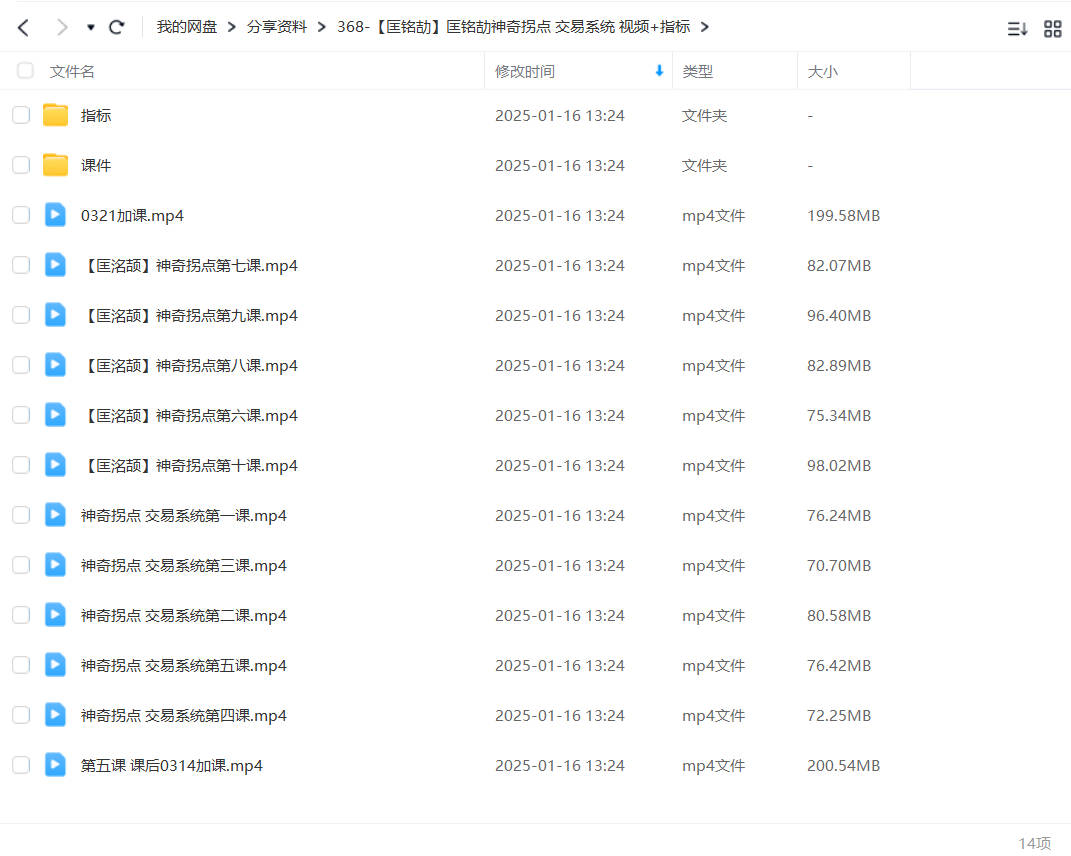Go forward using the right arrow
This screenshot has height=856, width=1071.
point(62,27)
